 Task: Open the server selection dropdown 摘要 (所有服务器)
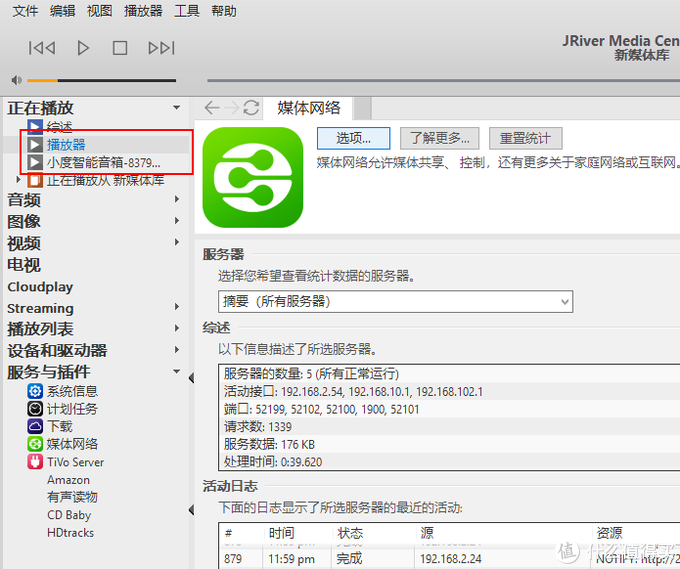coord(396,301)
